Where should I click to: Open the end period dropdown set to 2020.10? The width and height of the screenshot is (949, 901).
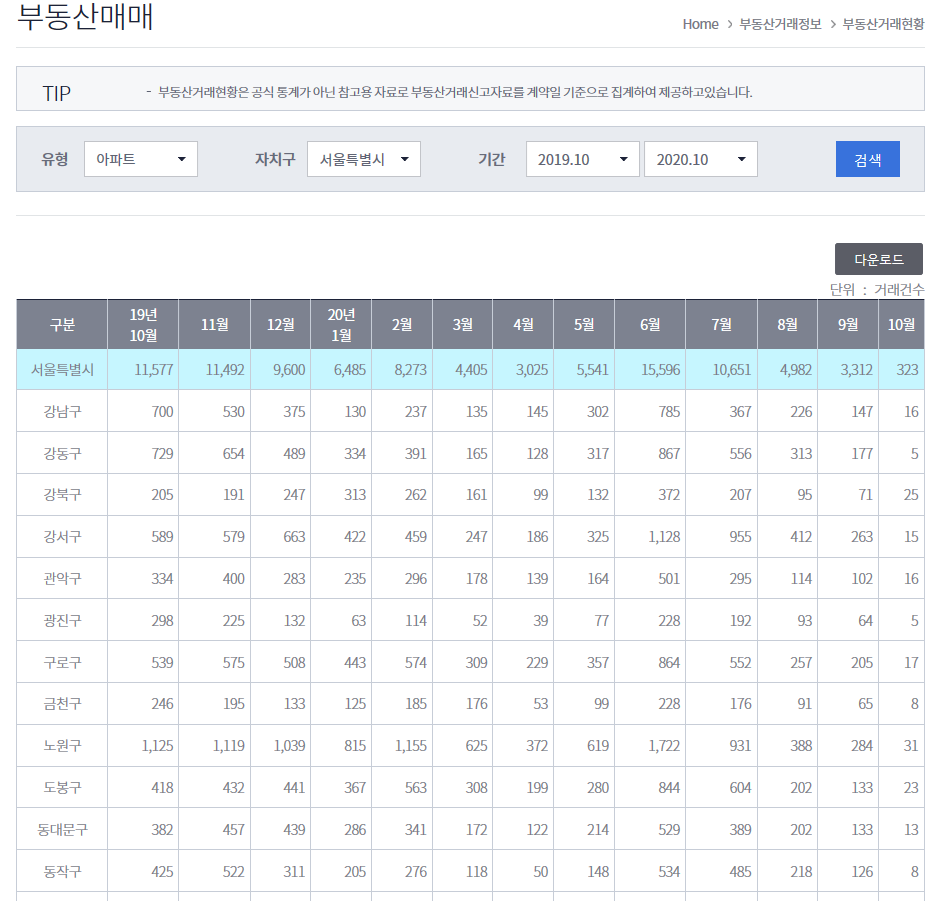pos(700,158)
